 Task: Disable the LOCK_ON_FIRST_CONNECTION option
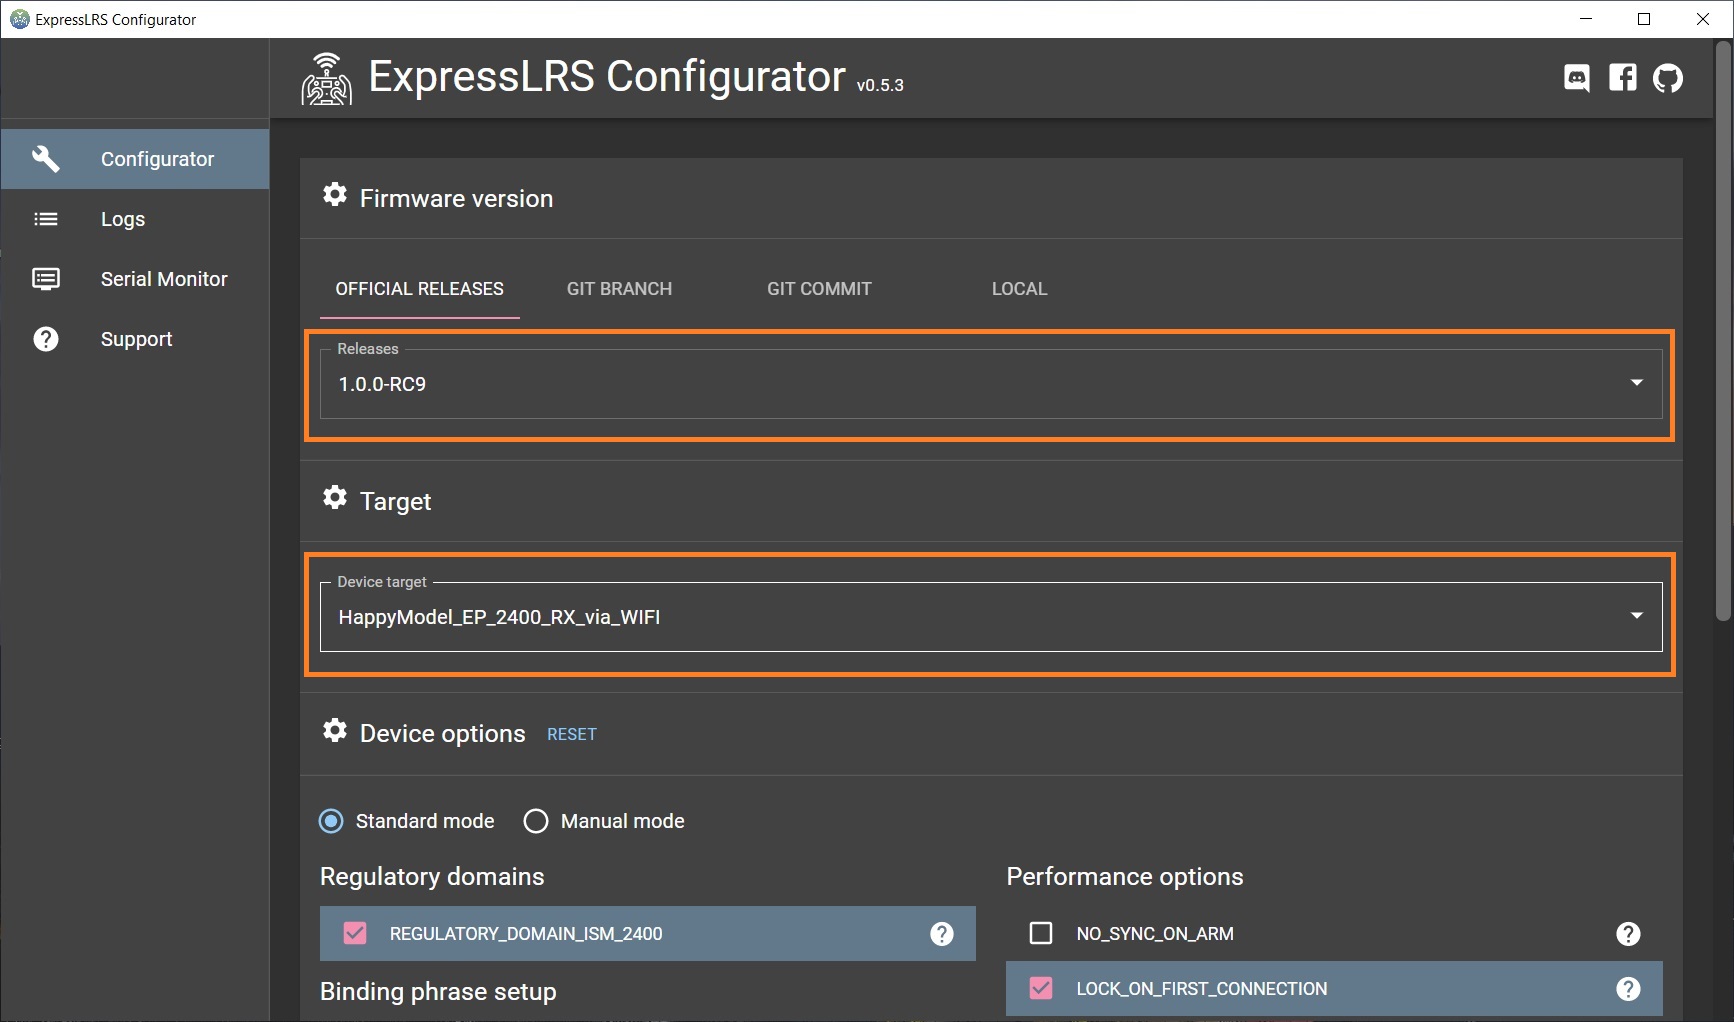1040,988
